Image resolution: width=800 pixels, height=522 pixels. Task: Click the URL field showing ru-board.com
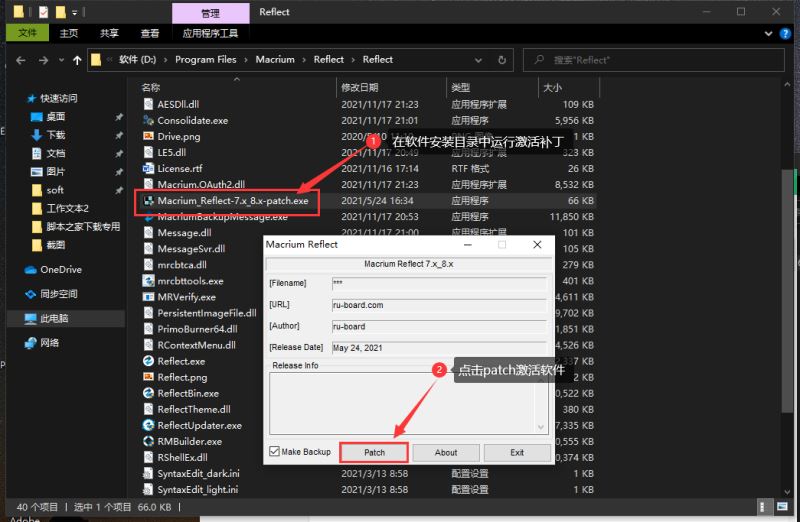[439, 305]
